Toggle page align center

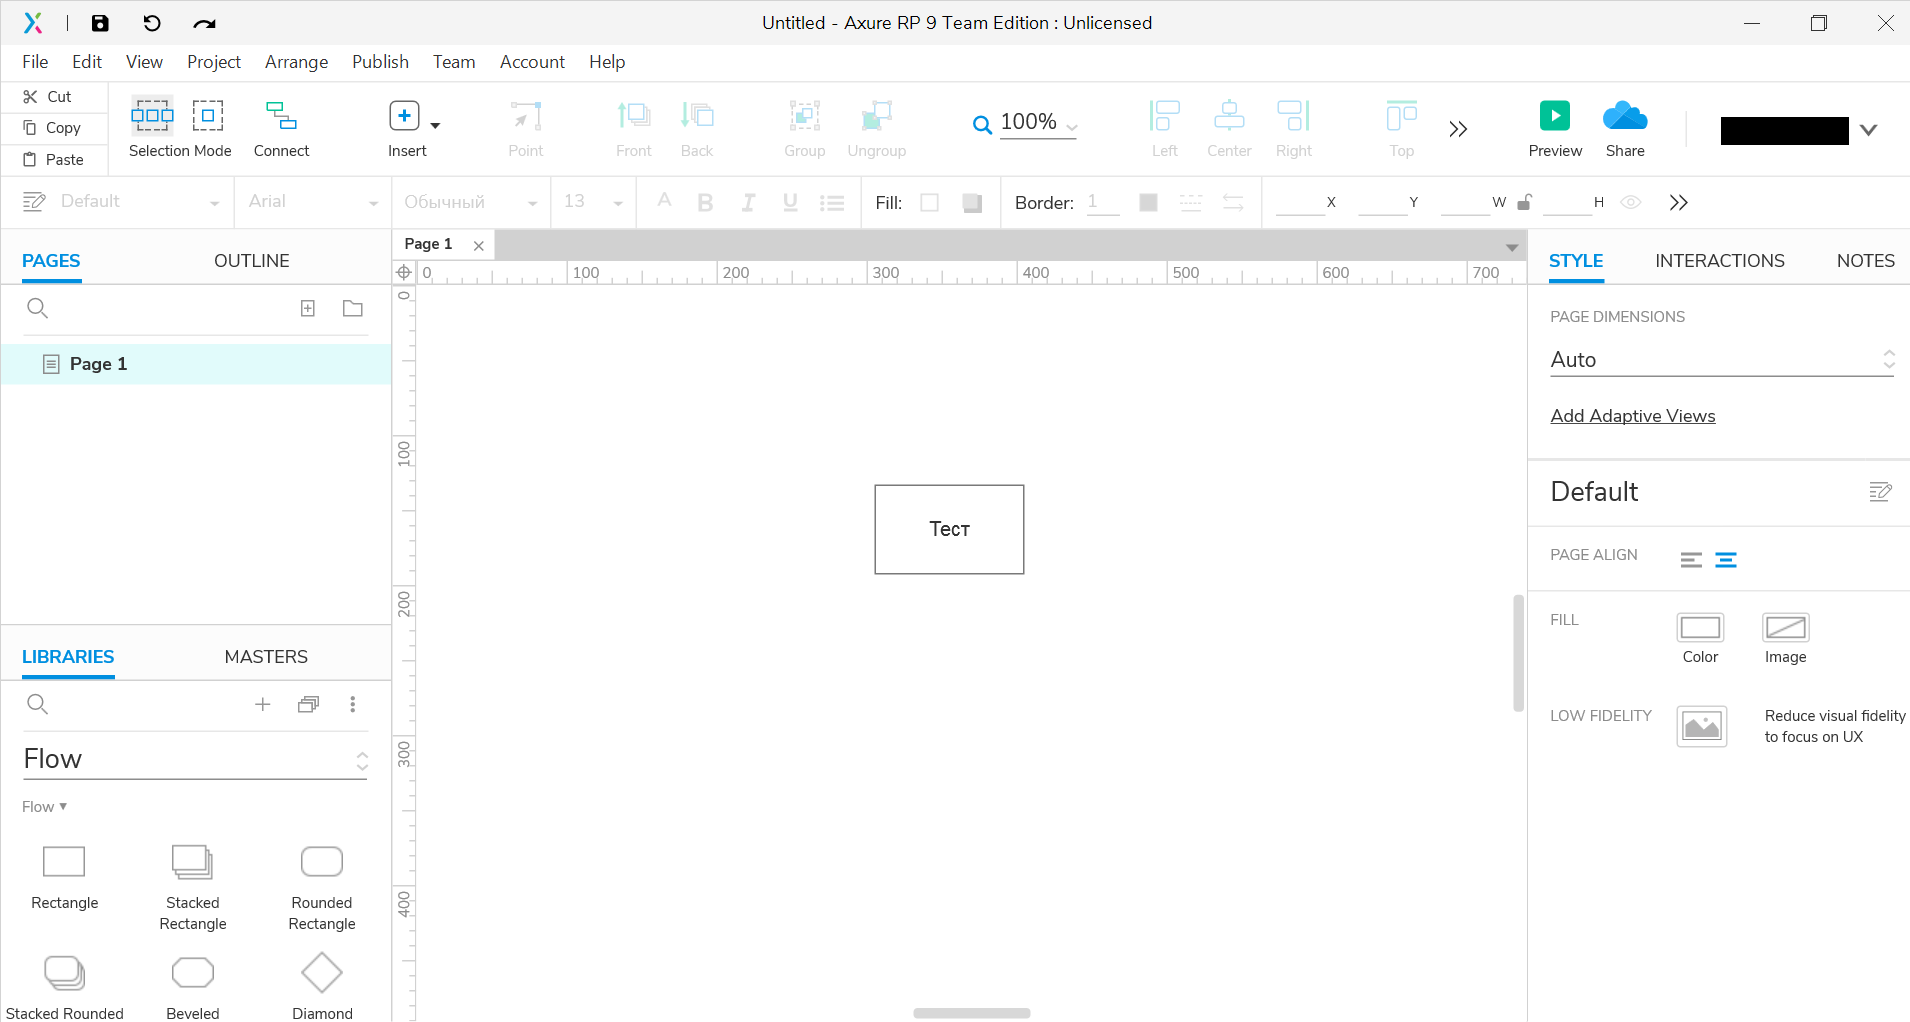click(x=1726, y=560)
